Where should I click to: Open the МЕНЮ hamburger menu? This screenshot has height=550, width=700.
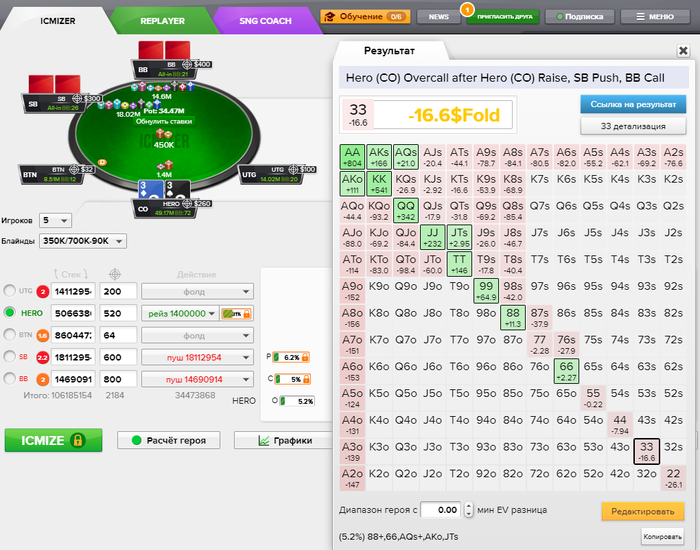tap(654, 17)
